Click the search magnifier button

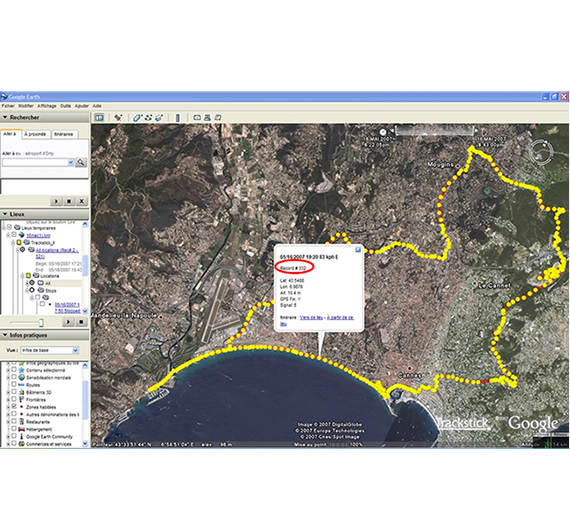(81, 162)
